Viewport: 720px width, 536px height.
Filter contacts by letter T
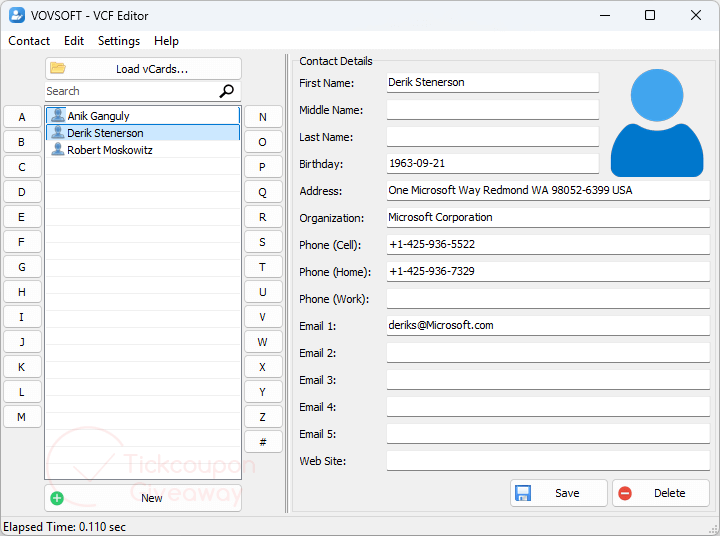coord(263,267)
